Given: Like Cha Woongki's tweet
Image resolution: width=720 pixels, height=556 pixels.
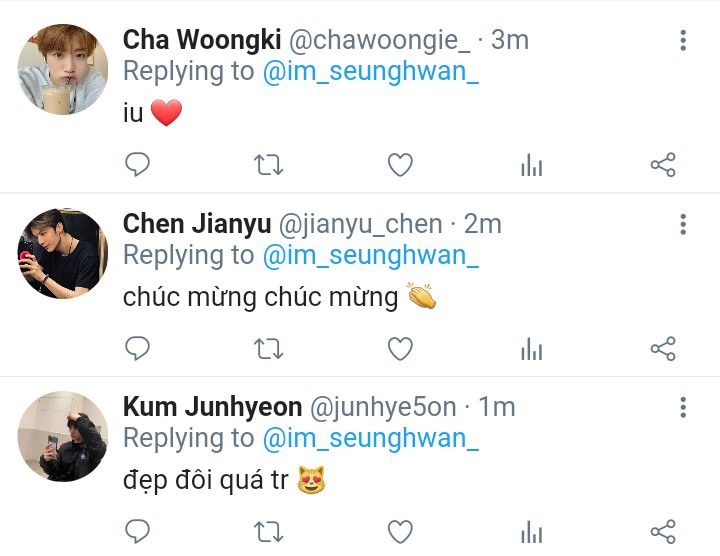Looking at the screenshot, I should (x=400, y=165).
